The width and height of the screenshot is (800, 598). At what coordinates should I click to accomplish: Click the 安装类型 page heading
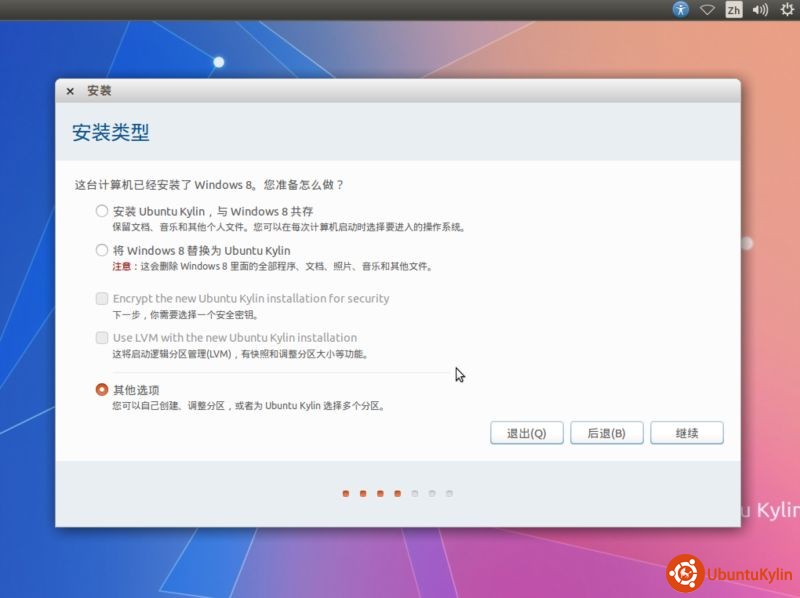click(x=111, y=132)
